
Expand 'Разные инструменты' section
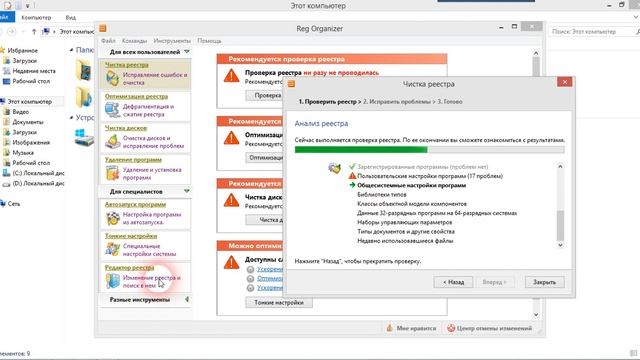pyautogui.click(x=187, y=300)
